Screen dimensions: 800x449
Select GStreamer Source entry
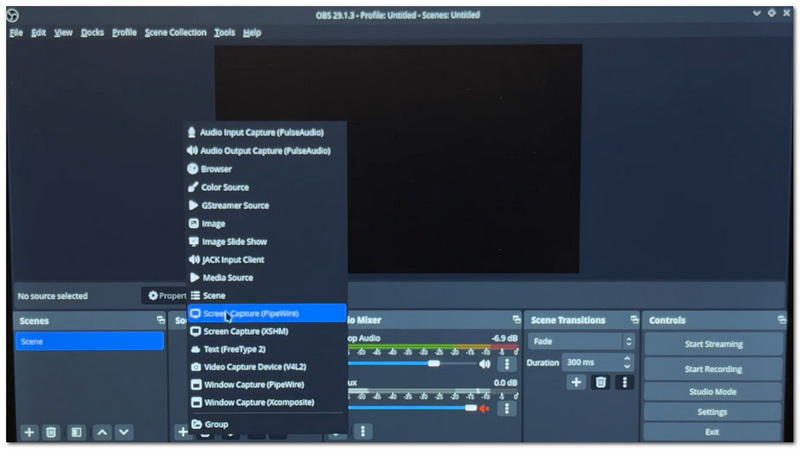coord(266,206)
